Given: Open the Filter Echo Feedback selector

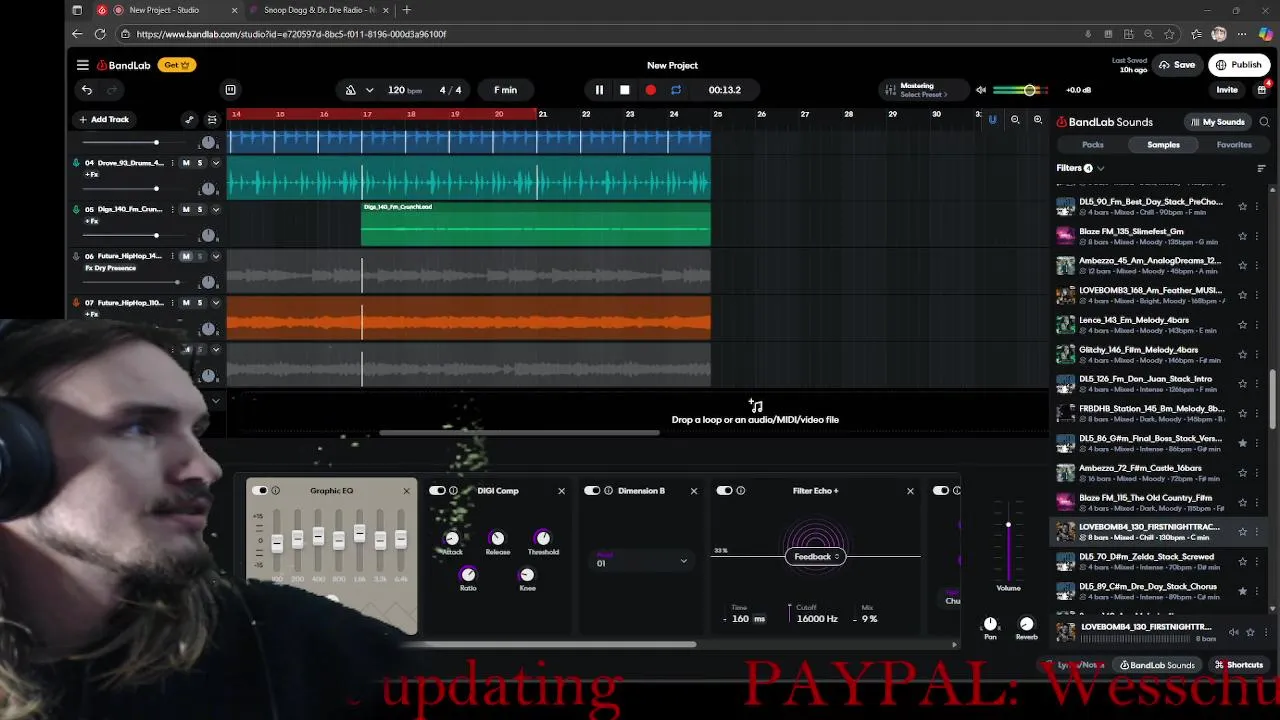Looking at the screenshot, I should point(816,557).
